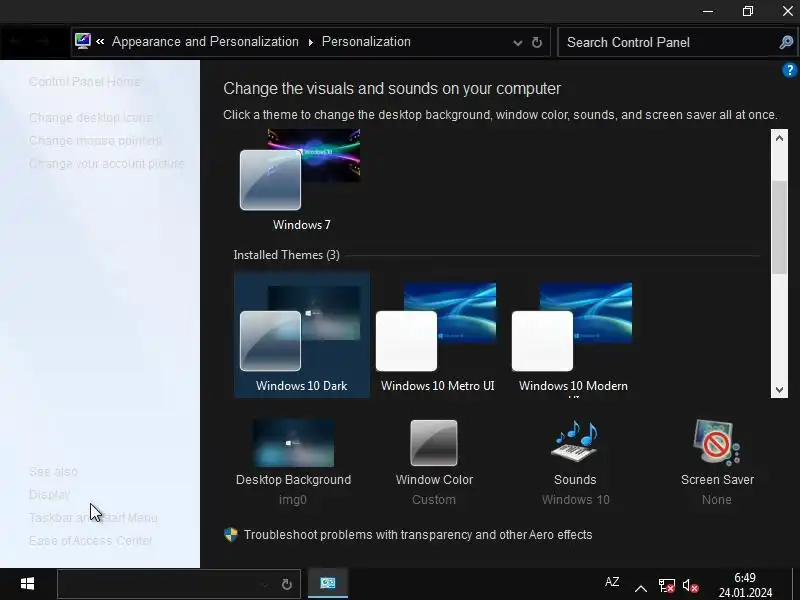Click the muted volume tray icon

[x=690, y=586]
